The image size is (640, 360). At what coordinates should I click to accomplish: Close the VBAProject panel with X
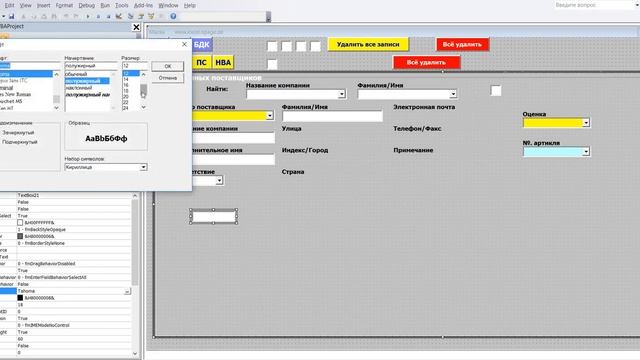[136, 27]
